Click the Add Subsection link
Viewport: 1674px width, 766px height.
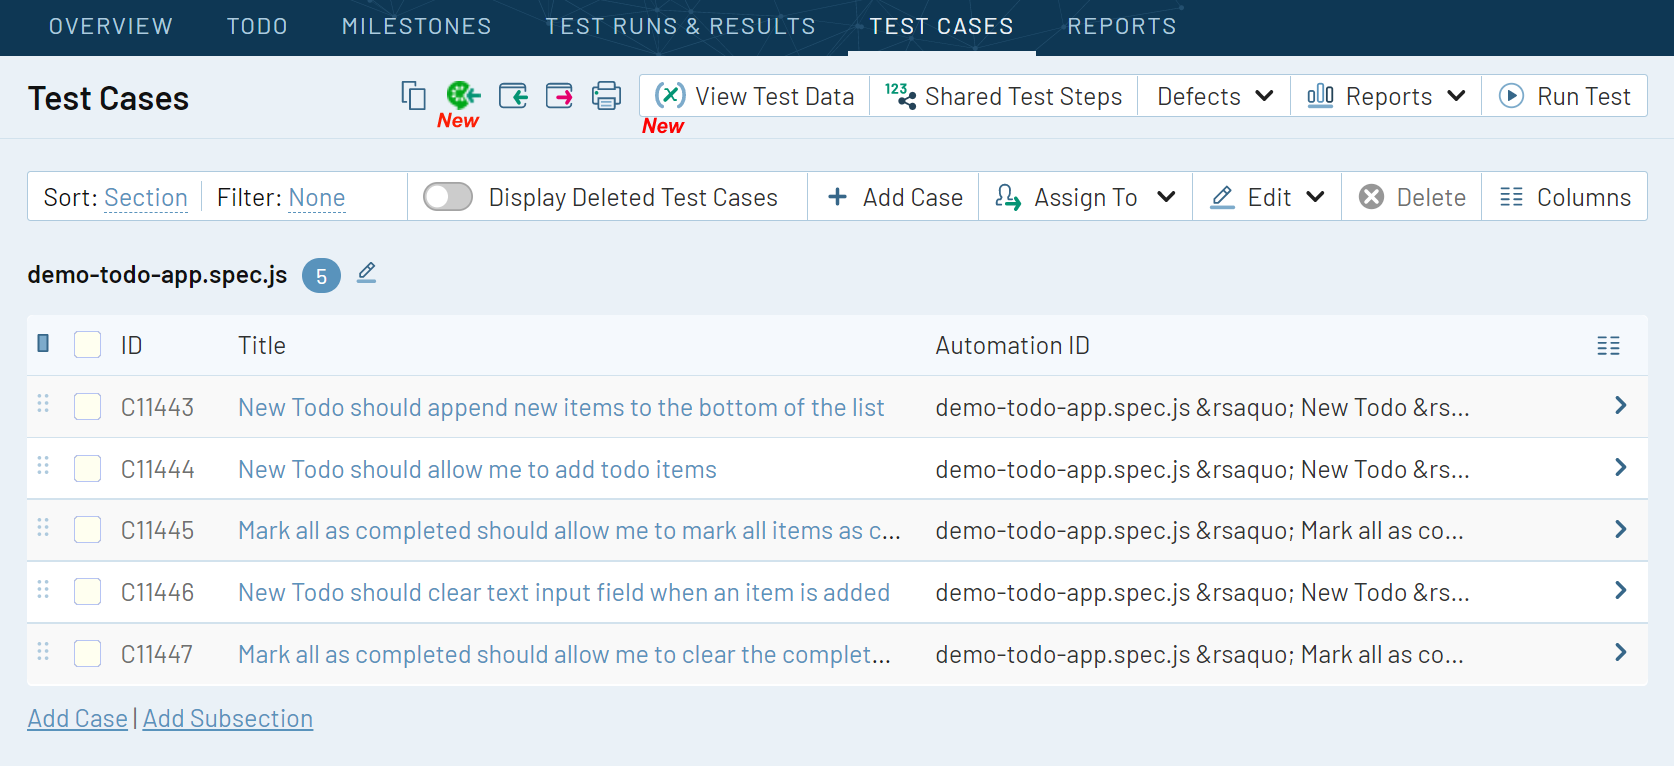click(228, 719)
